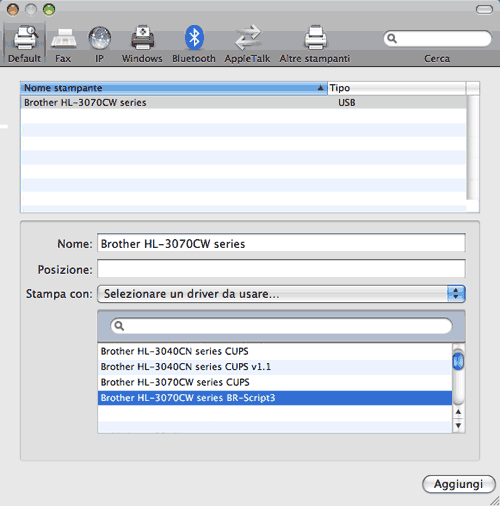Open the Bluetooth printer icon
500x506 pixels.
click(194, 37)
